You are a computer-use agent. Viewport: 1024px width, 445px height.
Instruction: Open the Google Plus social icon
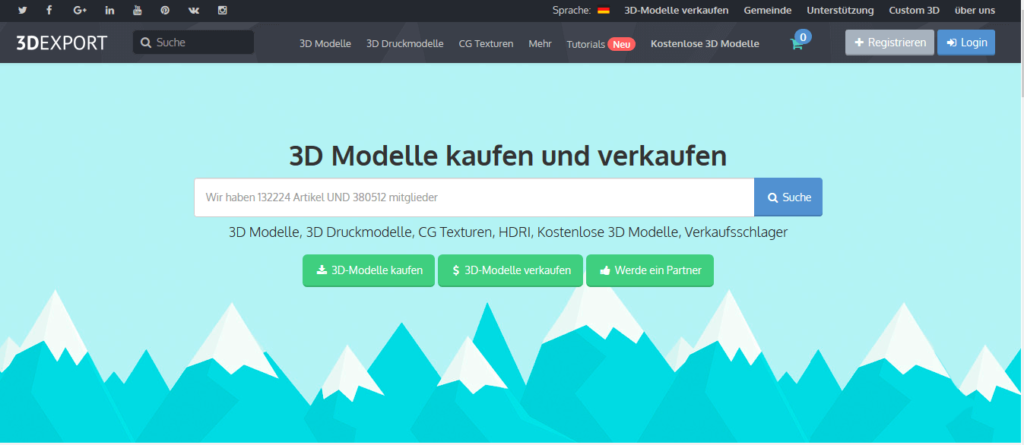click(80, 10)
